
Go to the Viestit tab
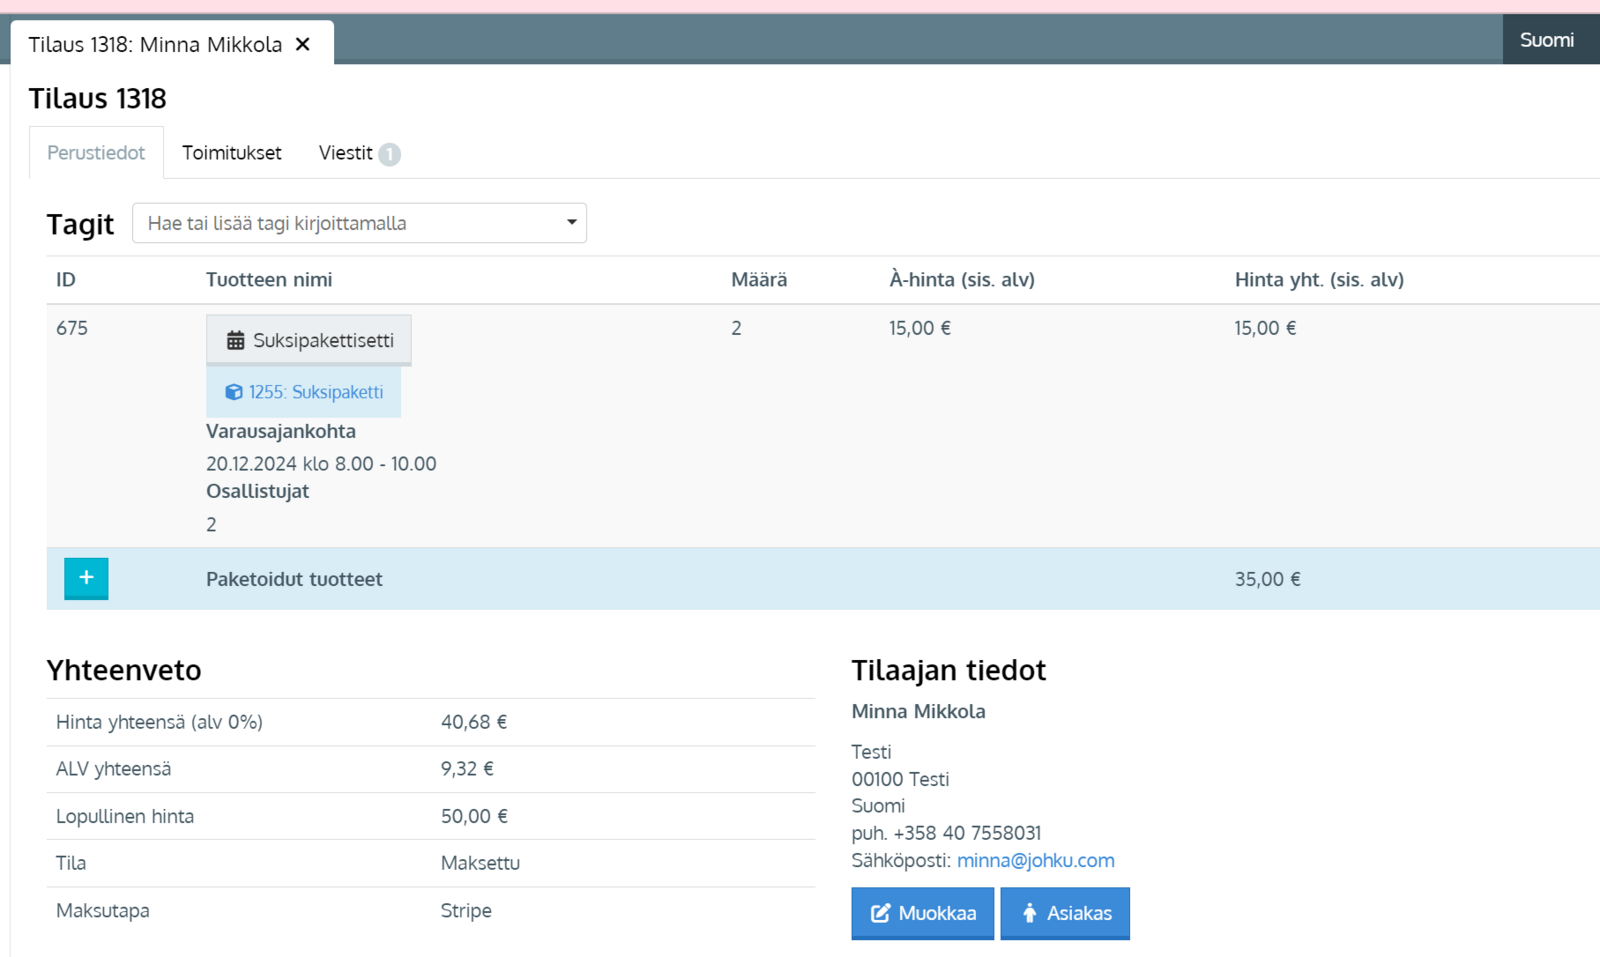tap(345, 153)
